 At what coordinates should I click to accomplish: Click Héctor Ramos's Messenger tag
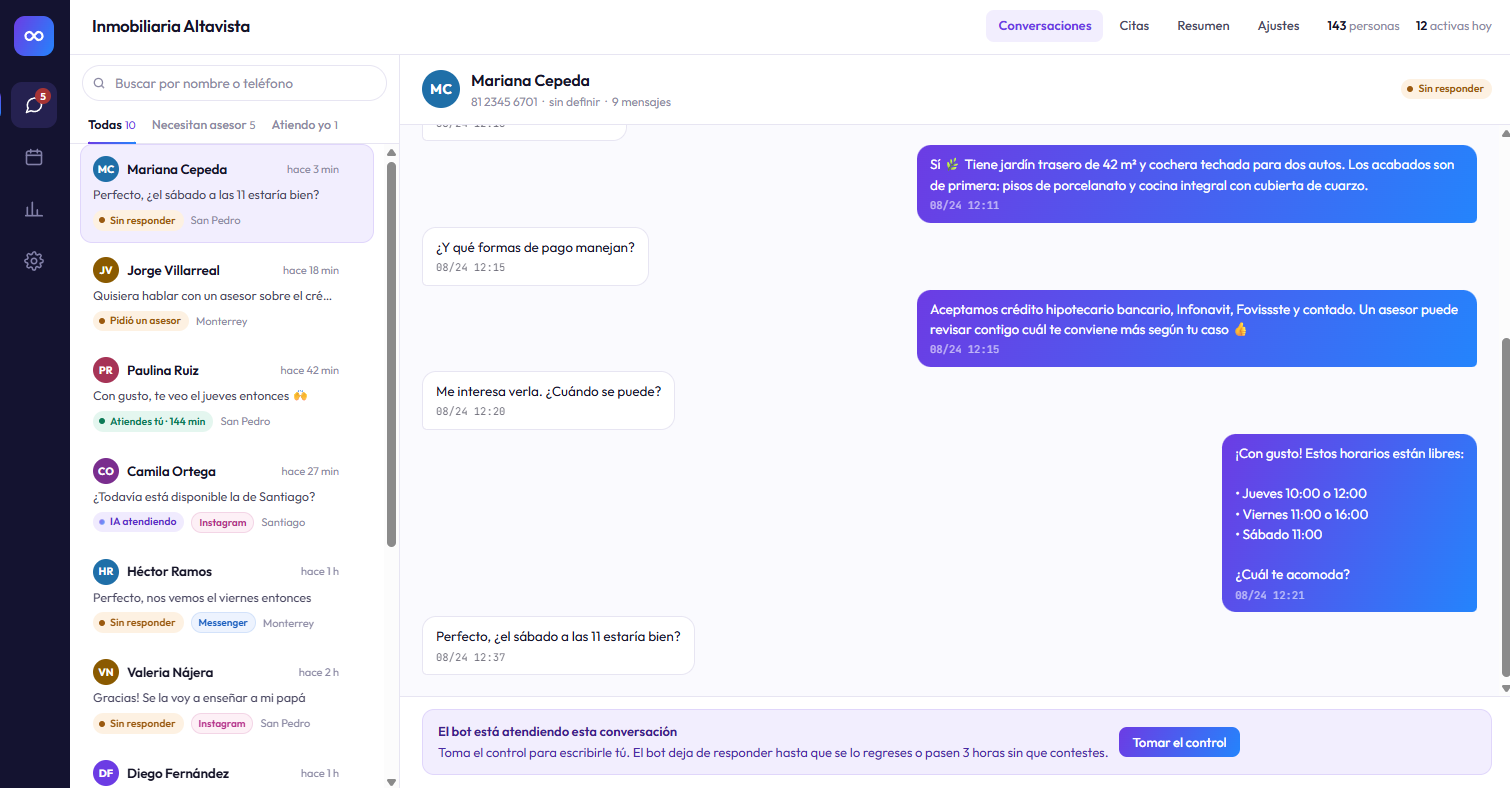pyautogui.click(x=223, y=622)
